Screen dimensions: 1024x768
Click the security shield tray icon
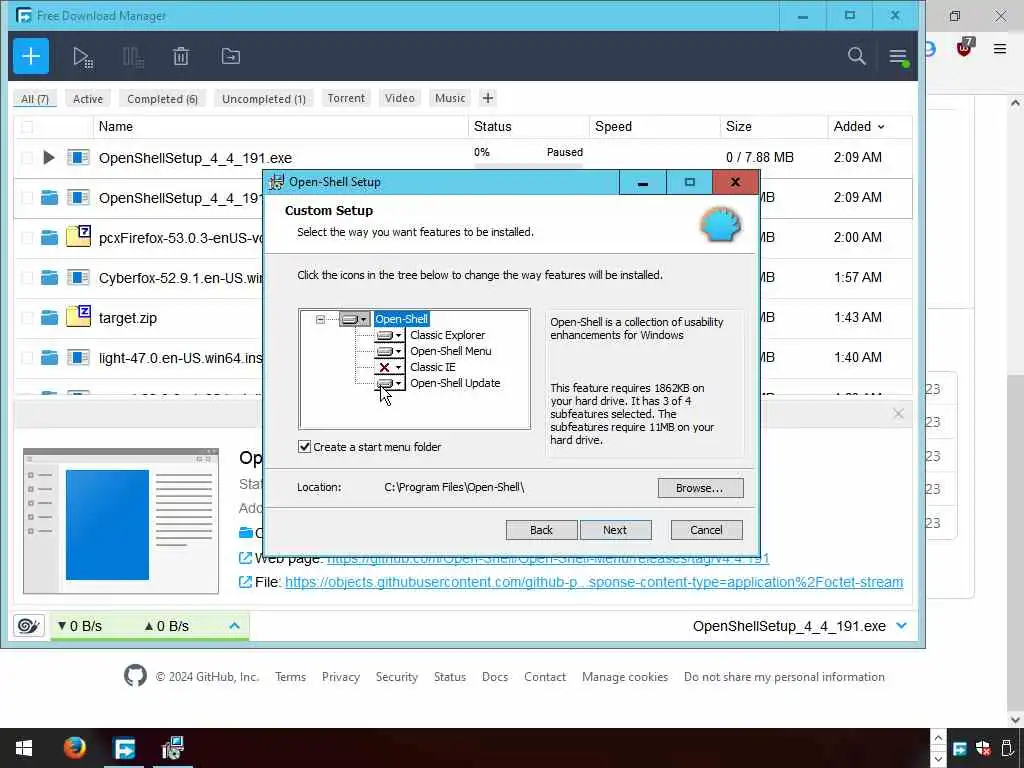[x=984, y=748]
